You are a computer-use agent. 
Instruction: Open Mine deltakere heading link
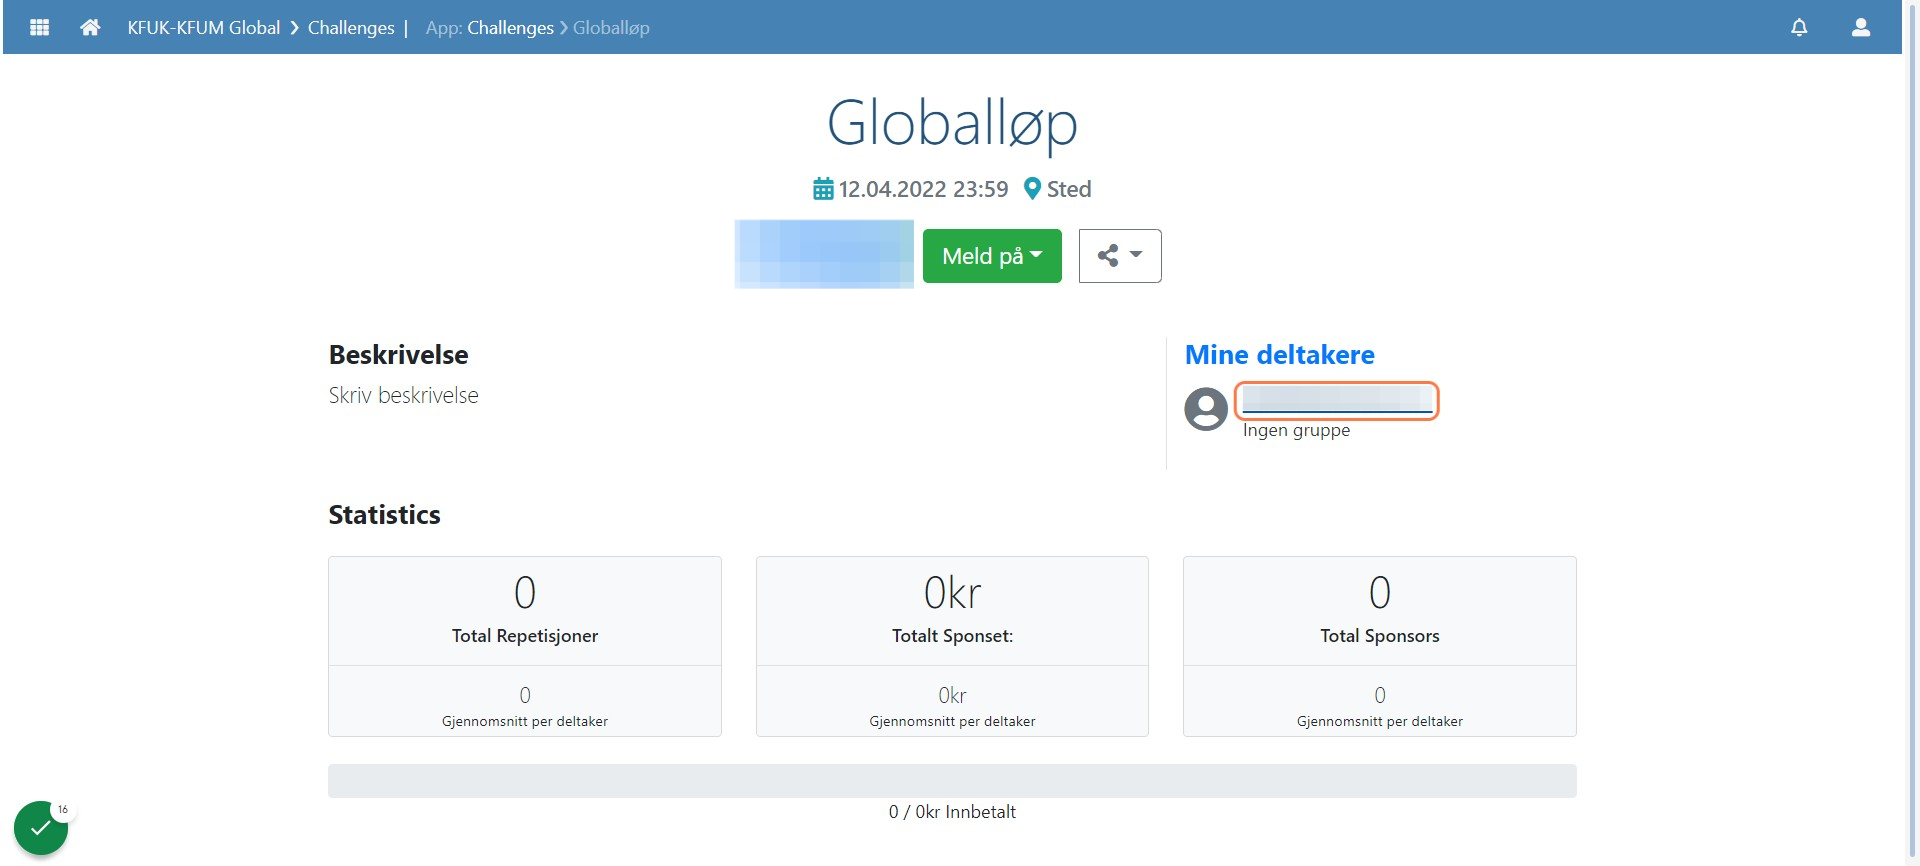tap(1280, 355)
